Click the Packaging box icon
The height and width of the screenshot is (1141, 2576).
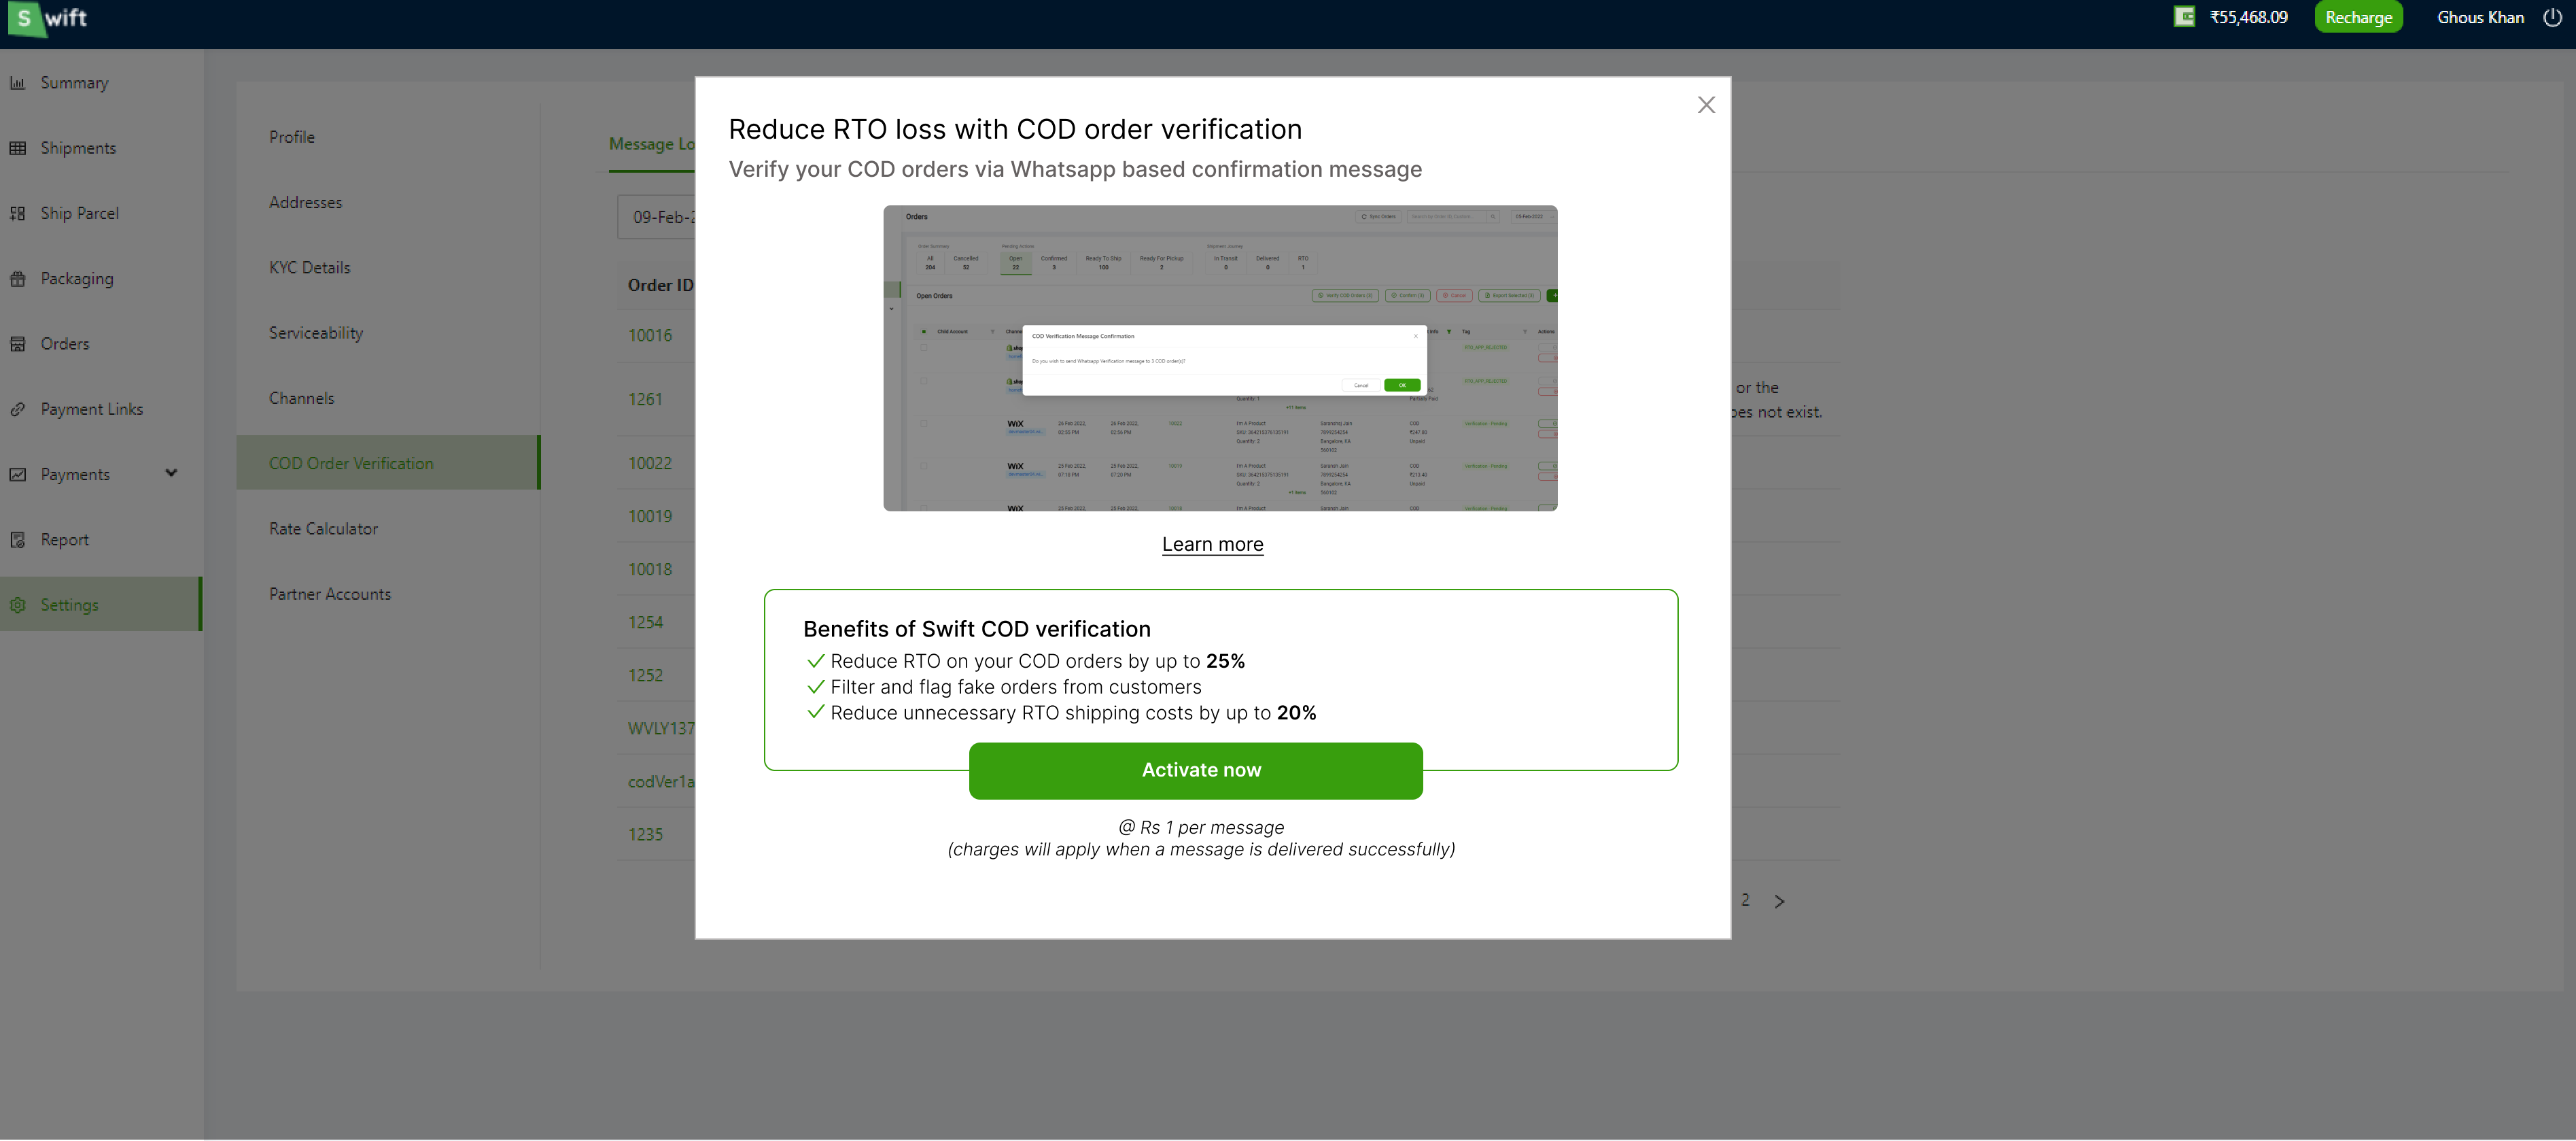(x=17, y=279)
